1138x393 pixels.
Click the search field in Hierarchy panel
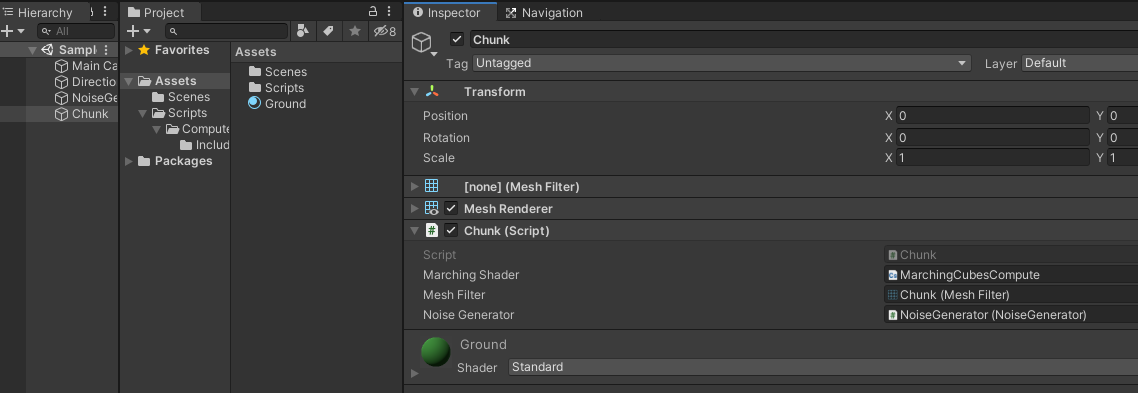tap(76, 31)
